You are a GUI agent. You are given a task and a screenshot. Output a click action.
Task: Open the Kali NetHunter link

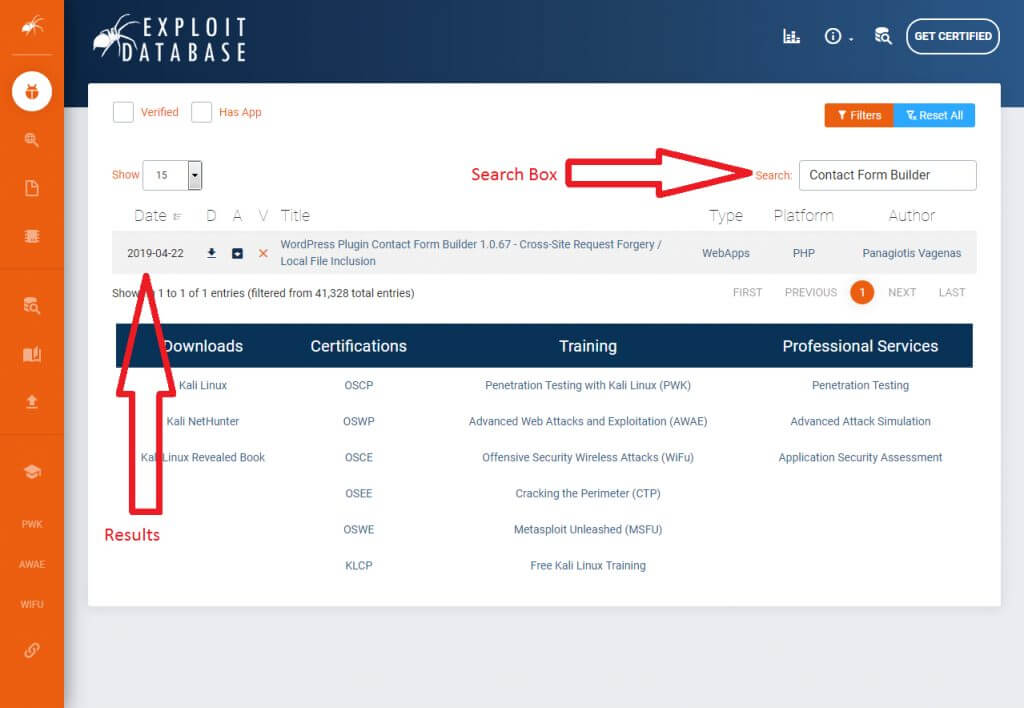pyautogui.click(x=202, y=421)
